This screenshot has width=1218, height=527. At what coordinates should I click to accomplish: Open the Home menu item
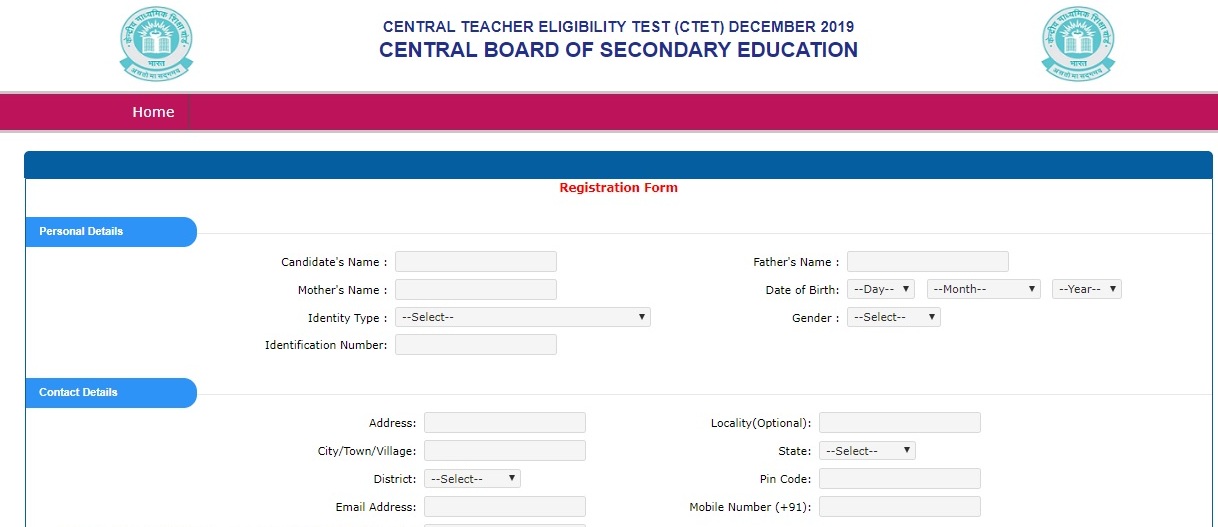coord(153,112)
